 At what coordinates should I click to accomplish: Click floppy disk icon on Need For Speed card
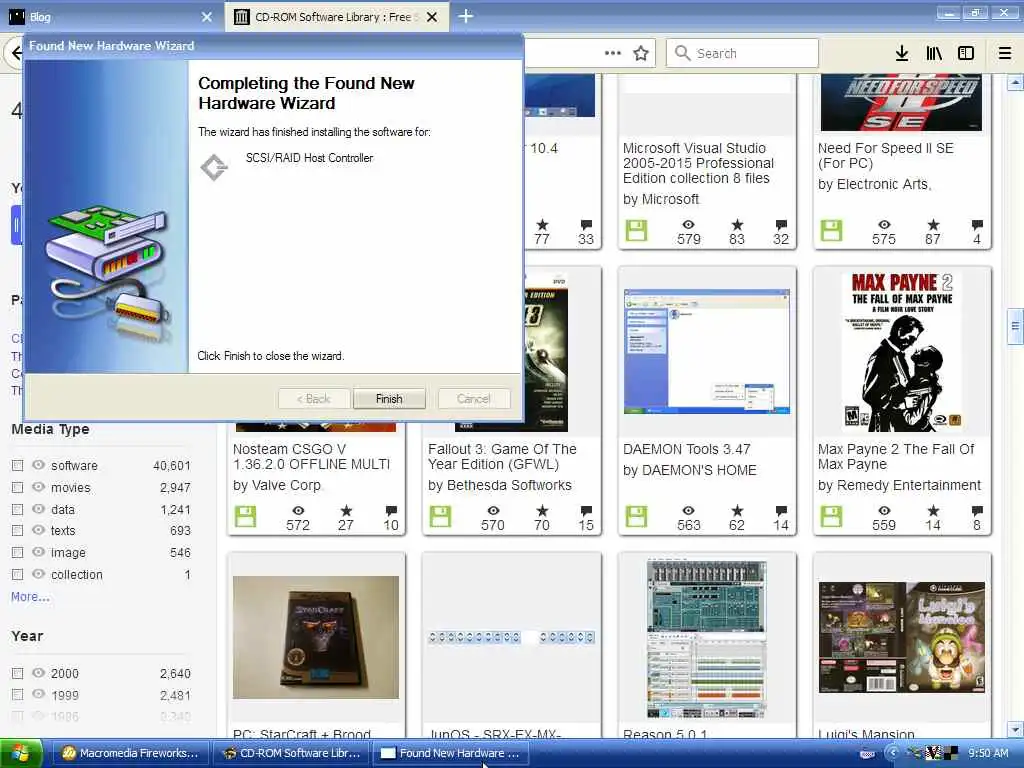pyautogui.click(x=831, y=231)
